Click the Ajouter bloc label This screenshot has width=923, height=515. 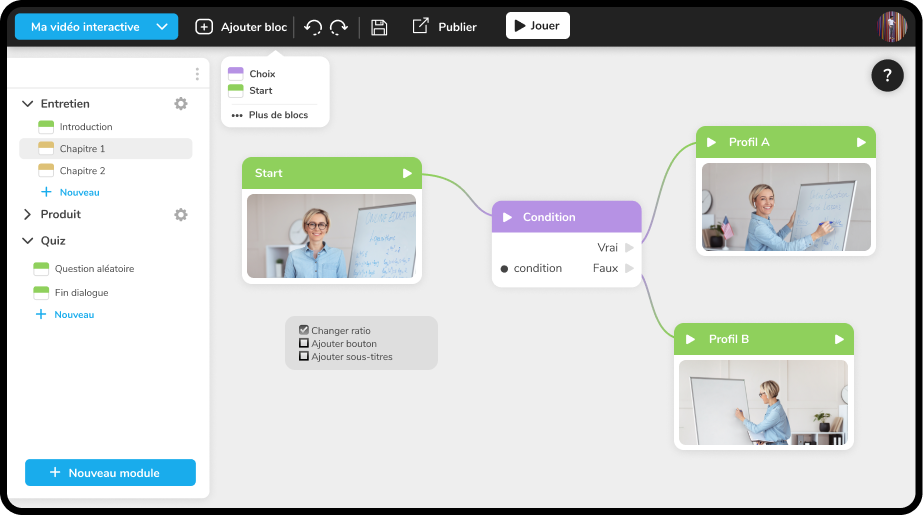254,27
